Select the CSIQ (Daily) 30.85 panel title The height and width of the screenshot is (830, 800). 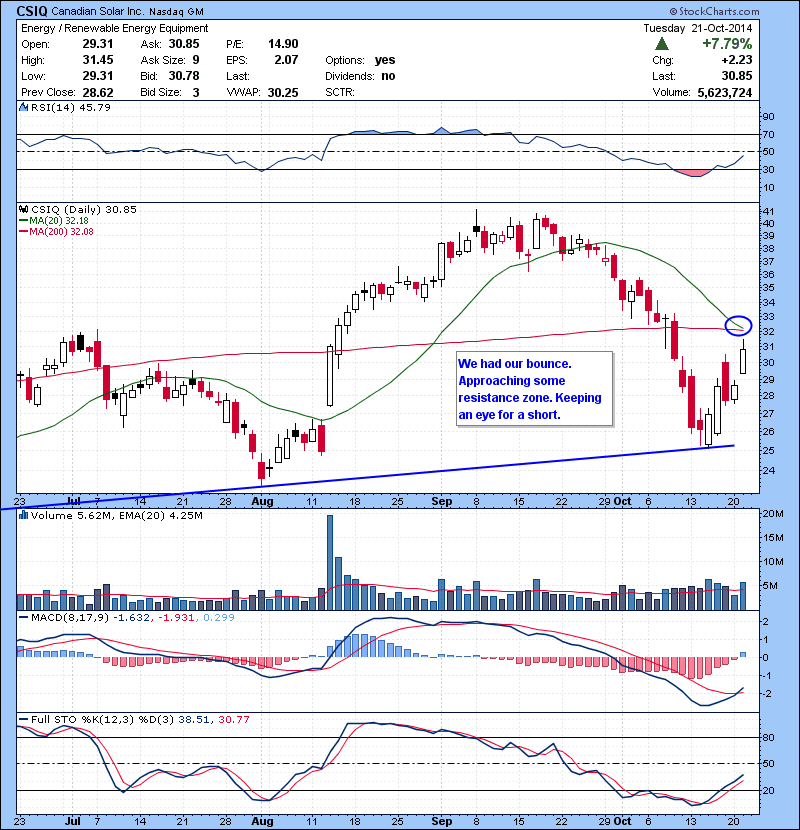[84, 210]
